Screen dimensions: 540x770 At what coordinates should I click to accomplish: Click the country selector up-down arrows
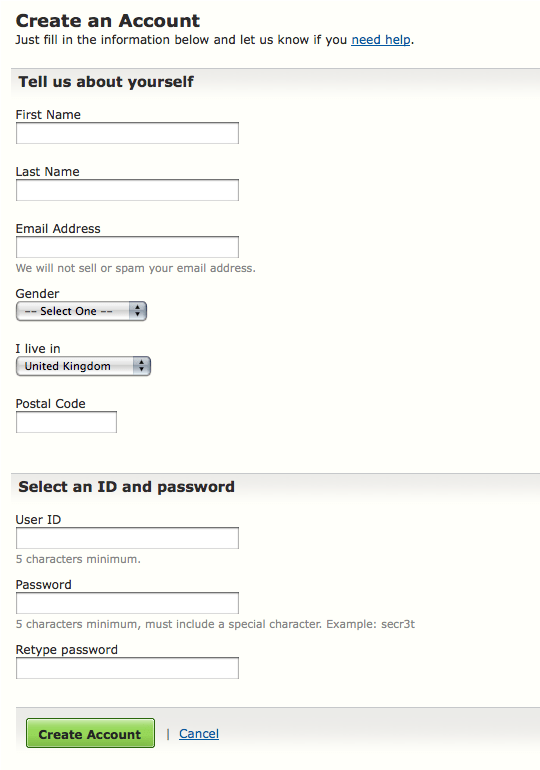141,366
